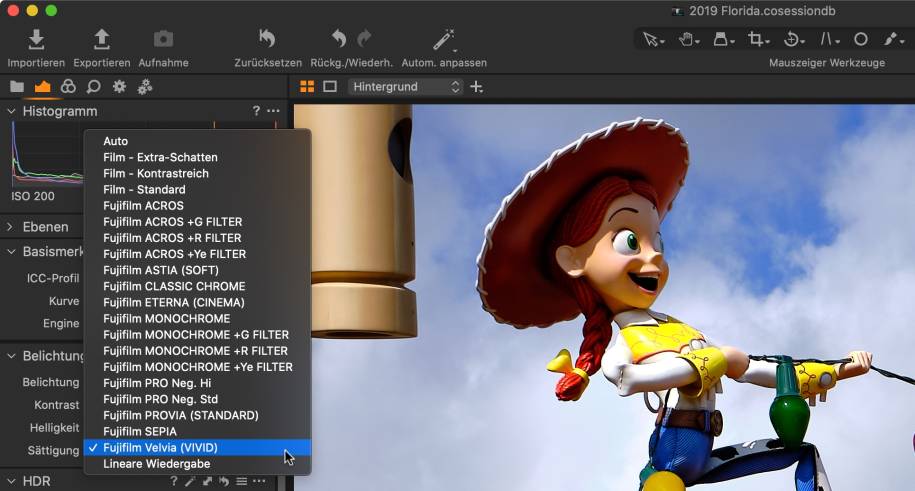The height and width of the screenshot is (491, 915).
Task: Choose plain Fujifilm ACROS entry
Action: (x=197, y=206)
